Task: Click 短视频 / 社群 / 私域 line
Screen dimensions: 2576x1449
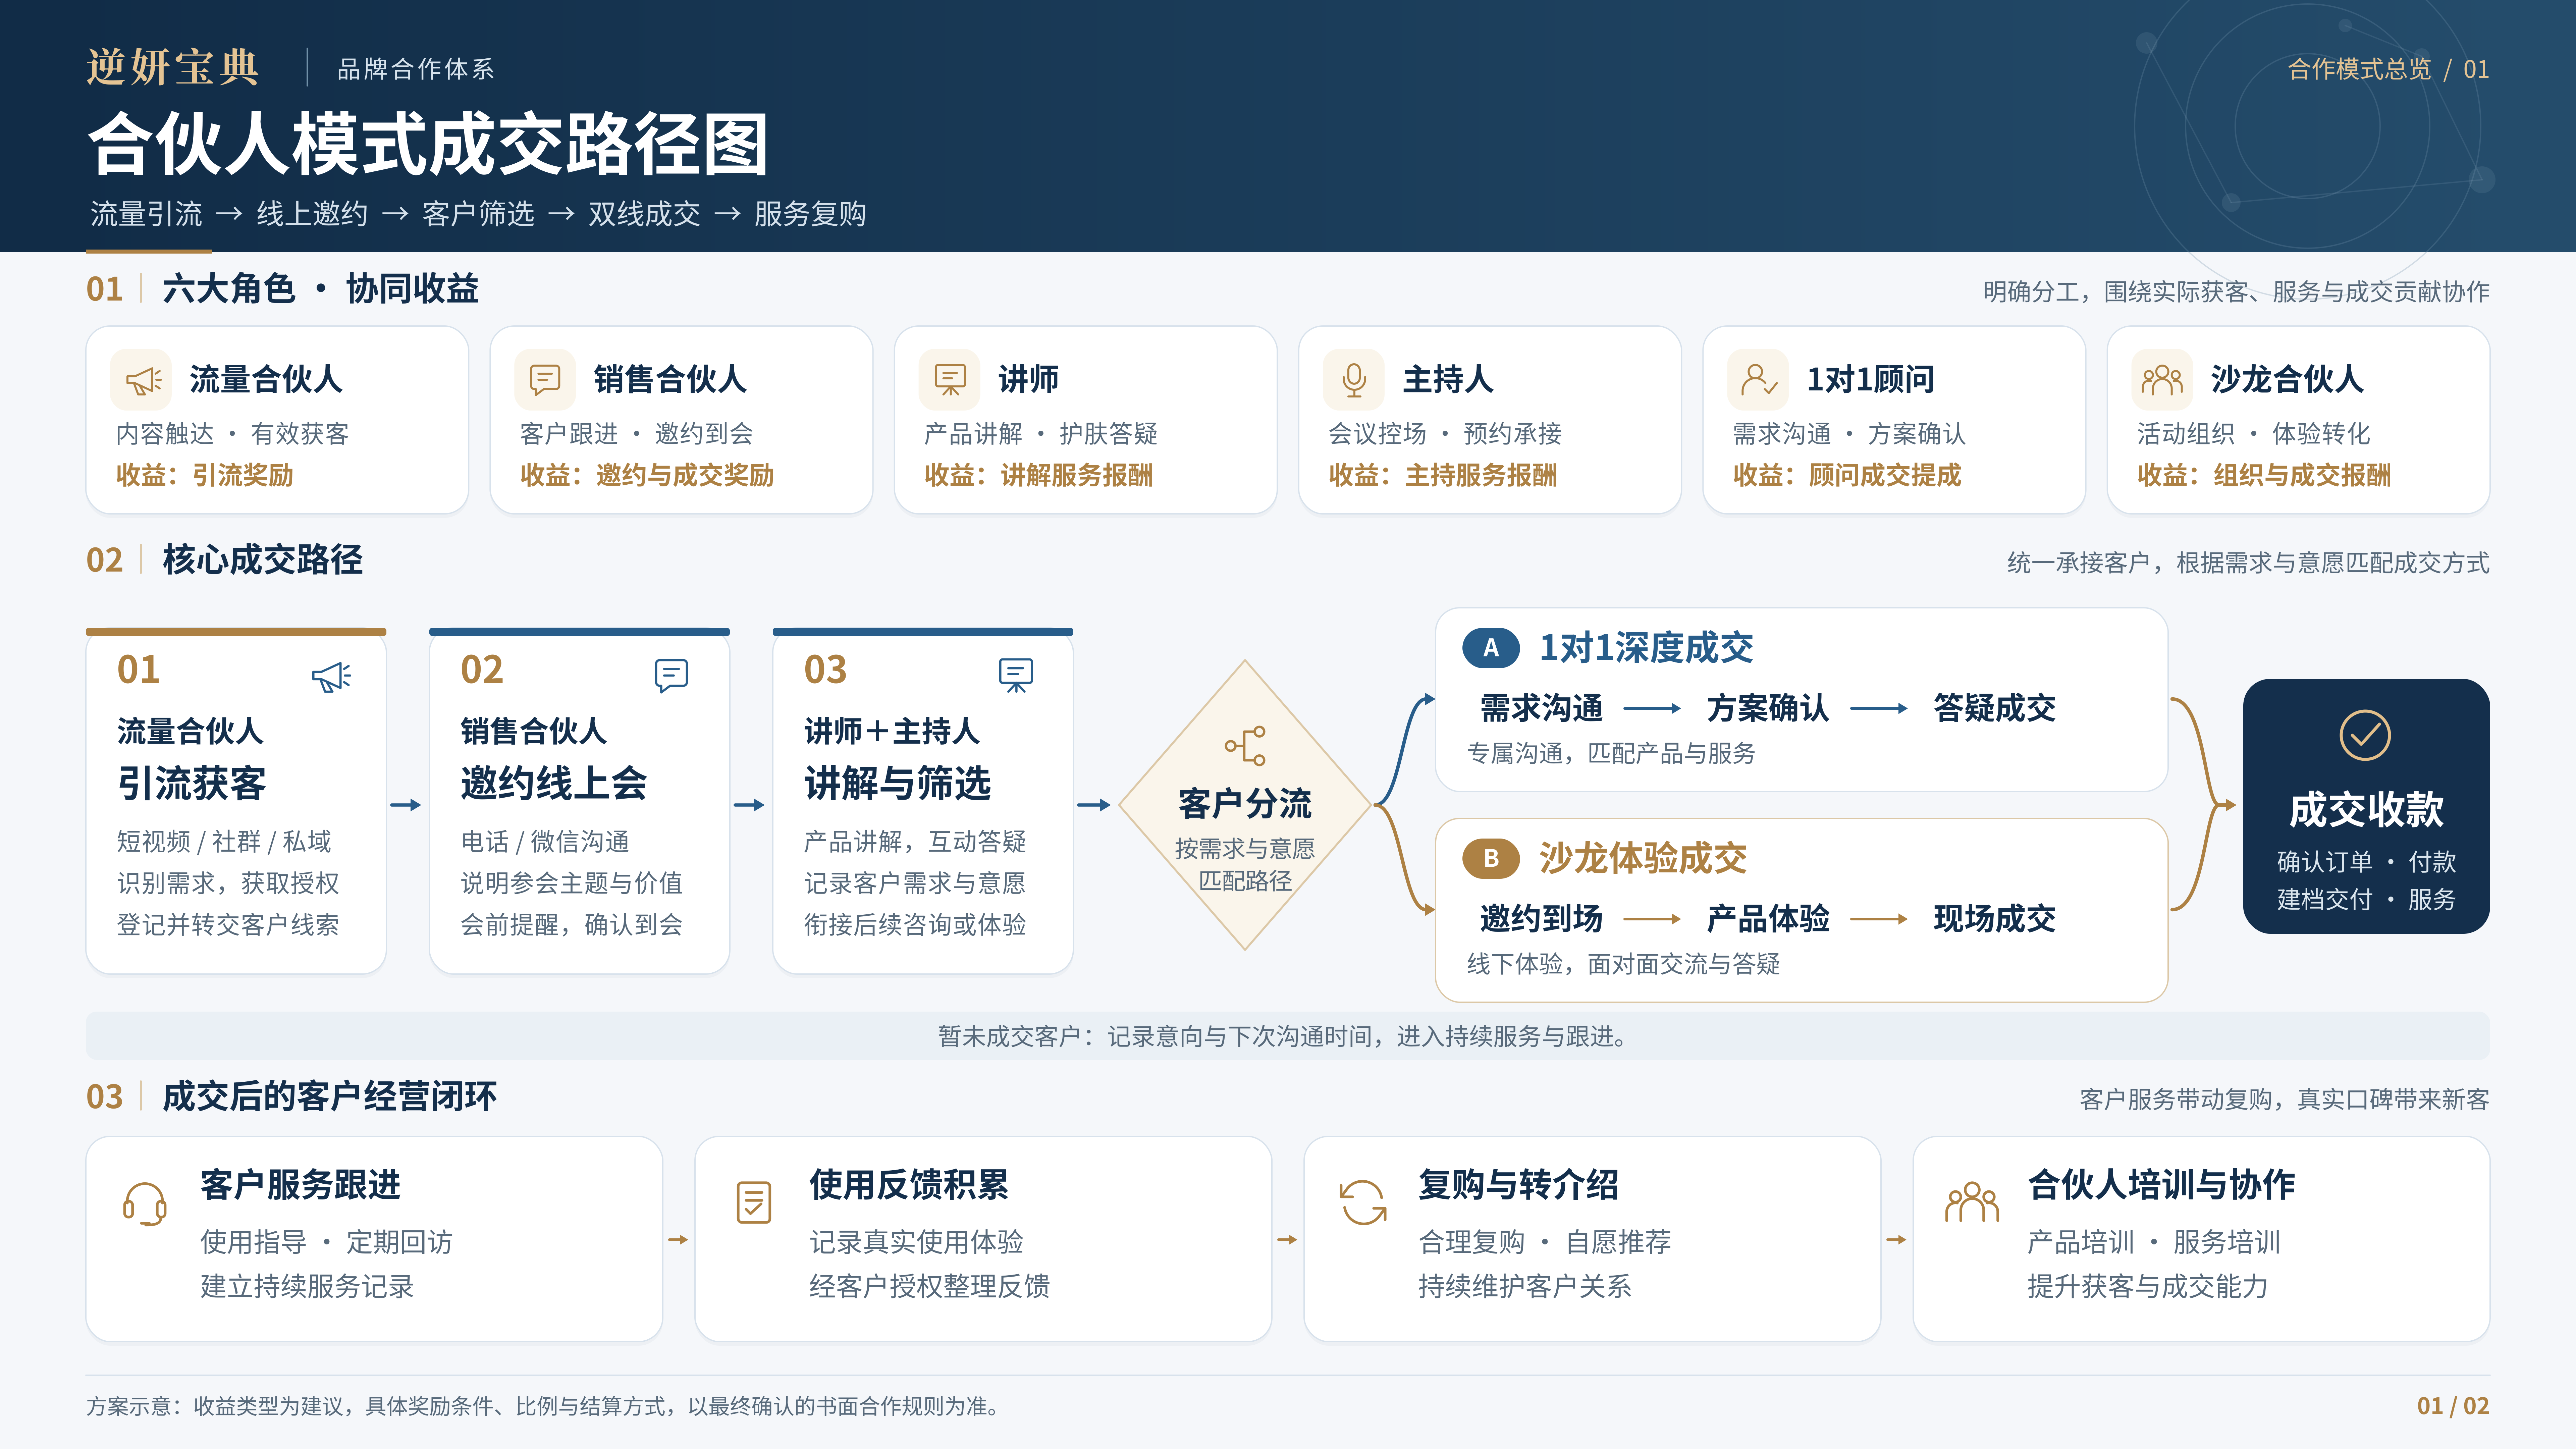Action: [x=224, y=842]
